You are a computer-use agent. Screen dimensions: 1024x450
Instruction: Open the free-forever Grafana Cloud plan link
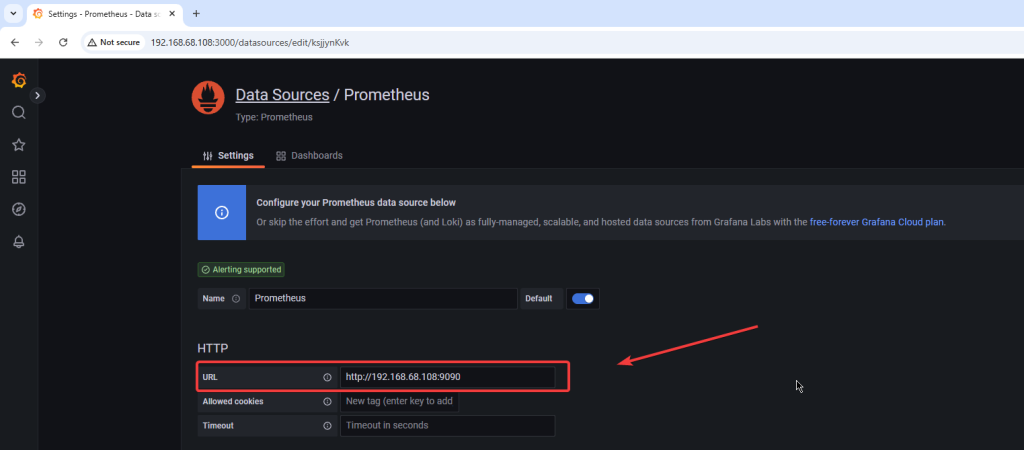[x=876, y=222]
